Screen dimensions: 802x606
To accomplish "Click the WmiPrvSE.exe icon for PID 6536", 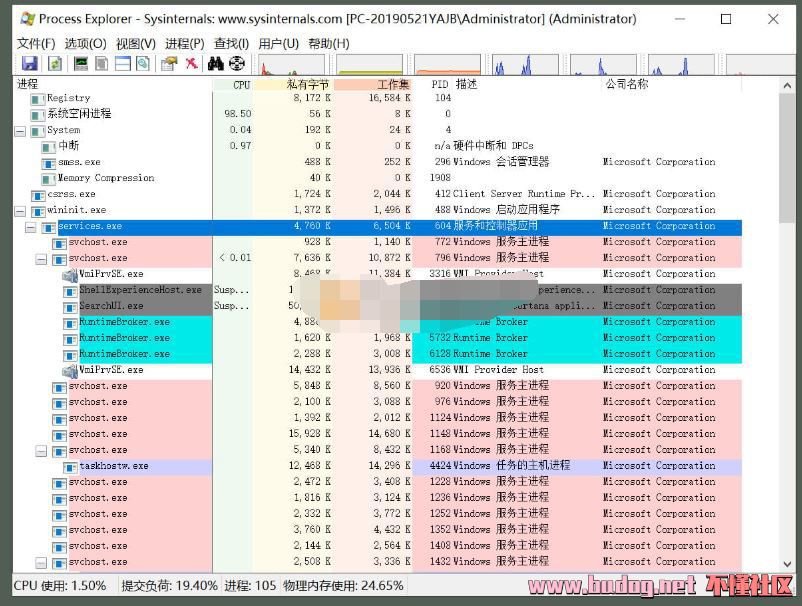I will click(70, 371).
